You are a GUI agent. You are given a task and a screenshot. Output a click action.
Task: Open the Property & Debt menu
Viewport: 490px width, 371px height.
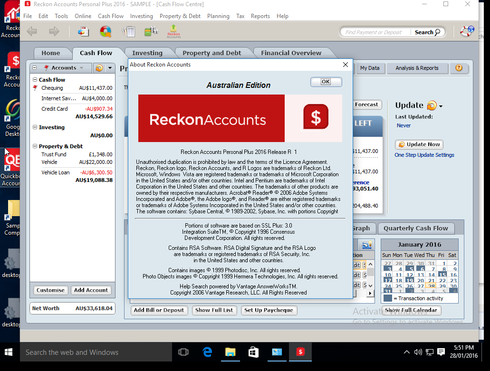click(x=180, y=16)
